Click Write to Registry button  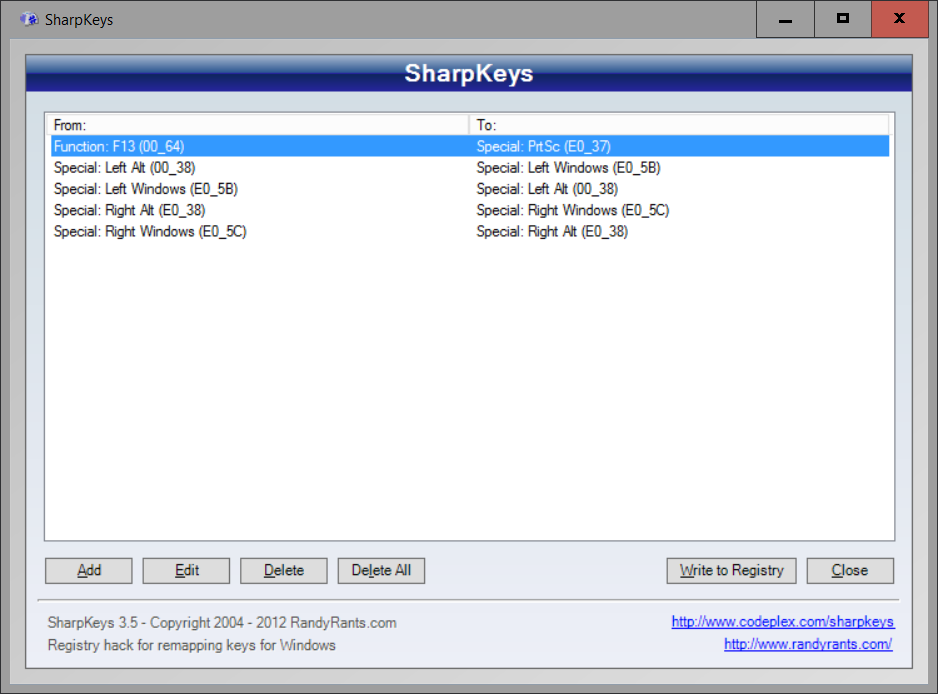pyautogui.click(x=731, y=570)
